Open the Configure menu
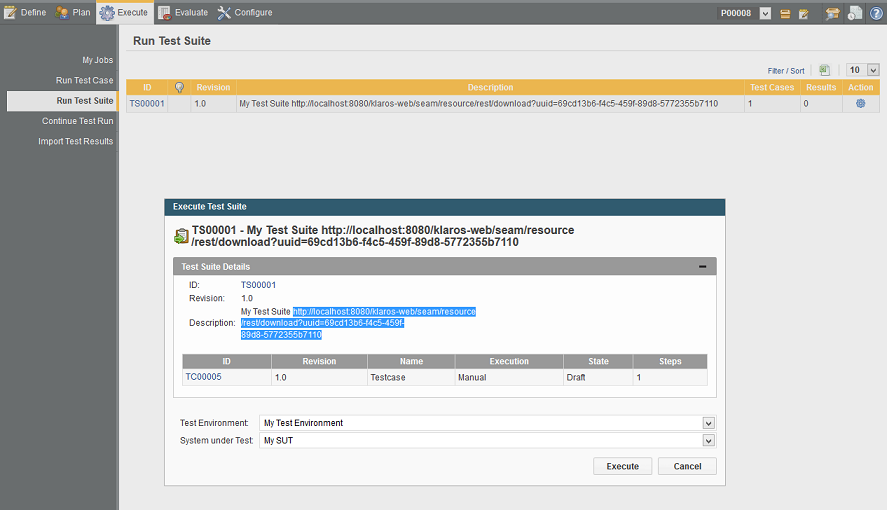 pyautogui.click(x=245, y=12)
